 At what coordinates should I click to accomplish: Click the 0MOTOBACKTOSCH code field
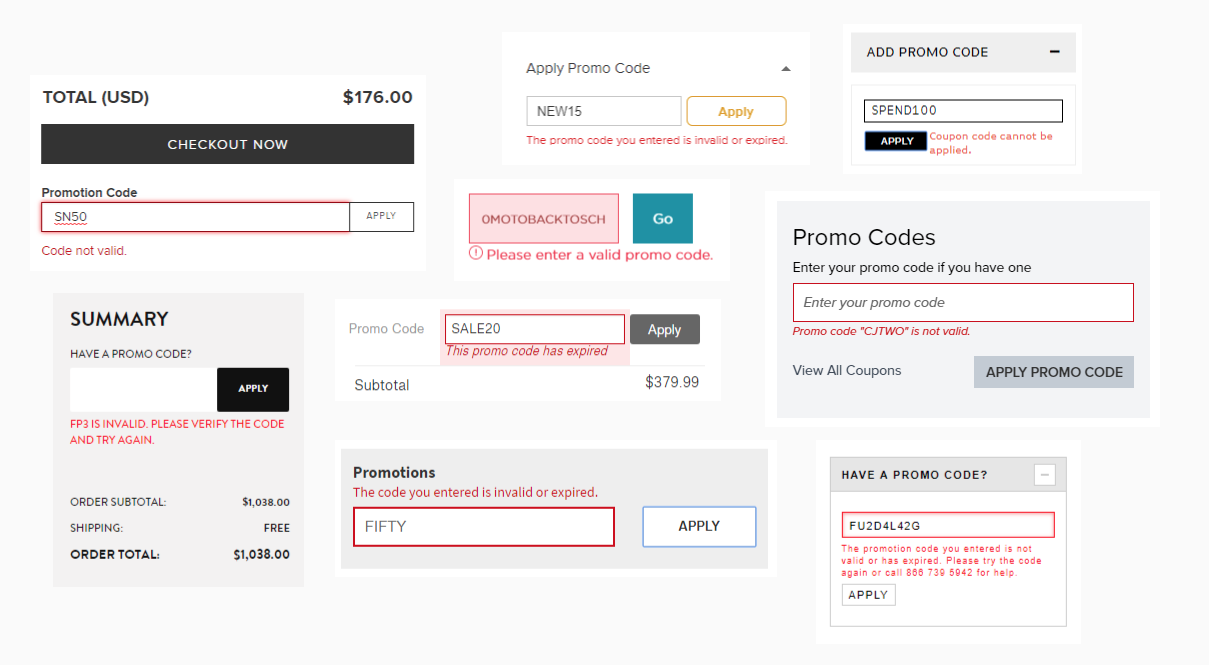pos(543,217)
